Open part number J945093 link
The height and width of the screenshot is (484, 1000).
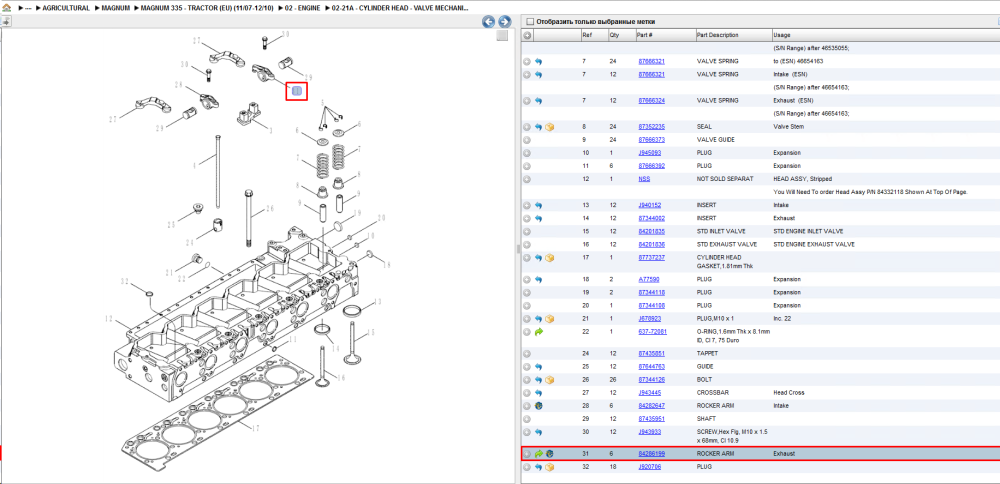pos(650,153)
